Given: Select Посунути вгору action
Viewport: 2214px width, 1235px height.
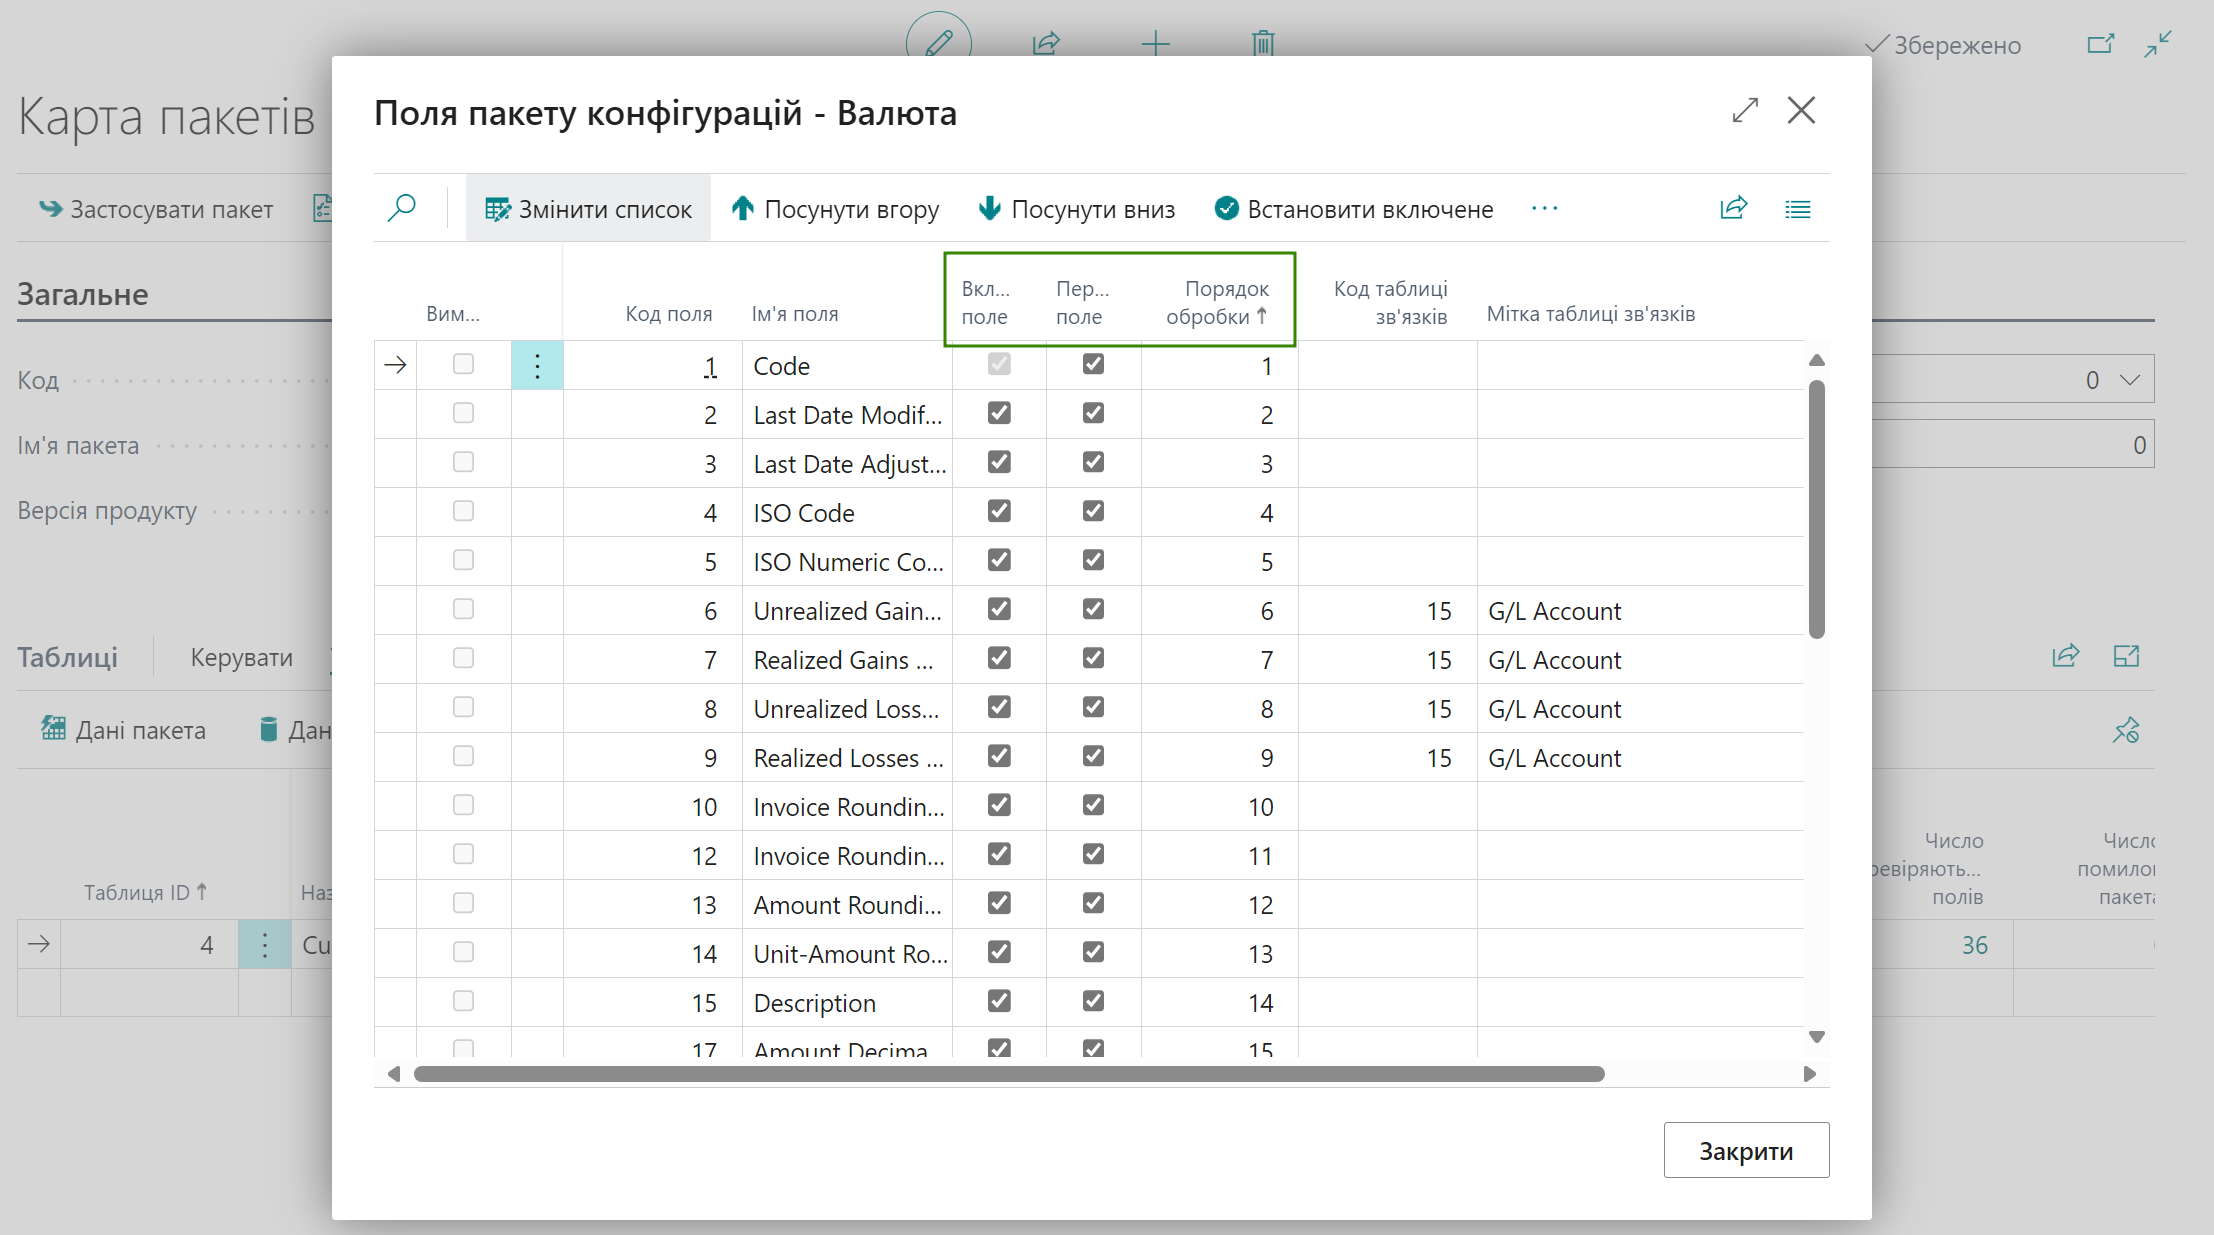Looking at the screenshot, I should (835, 209).
